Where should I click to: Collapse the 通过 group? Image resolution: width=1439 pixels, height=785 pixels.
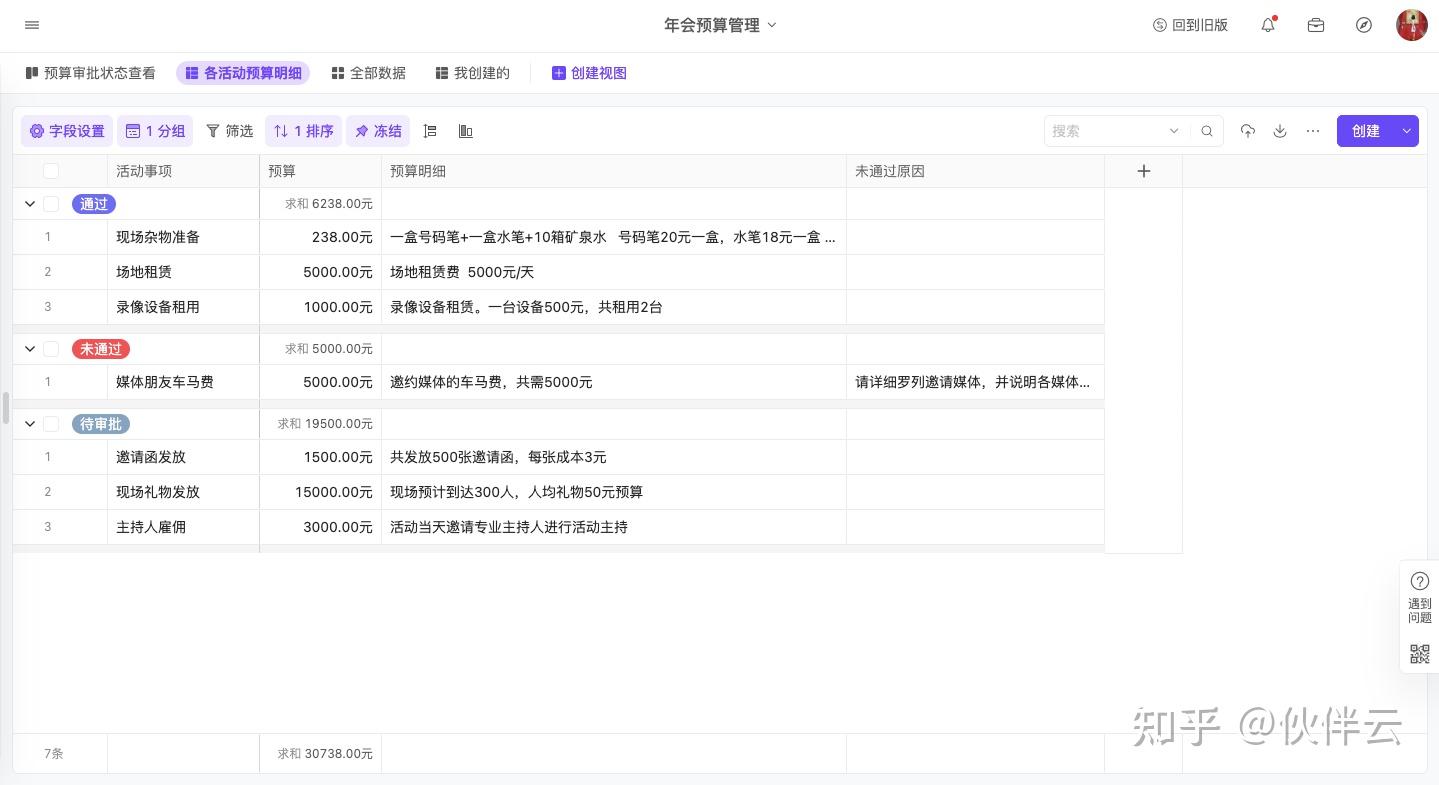point(30,204)
